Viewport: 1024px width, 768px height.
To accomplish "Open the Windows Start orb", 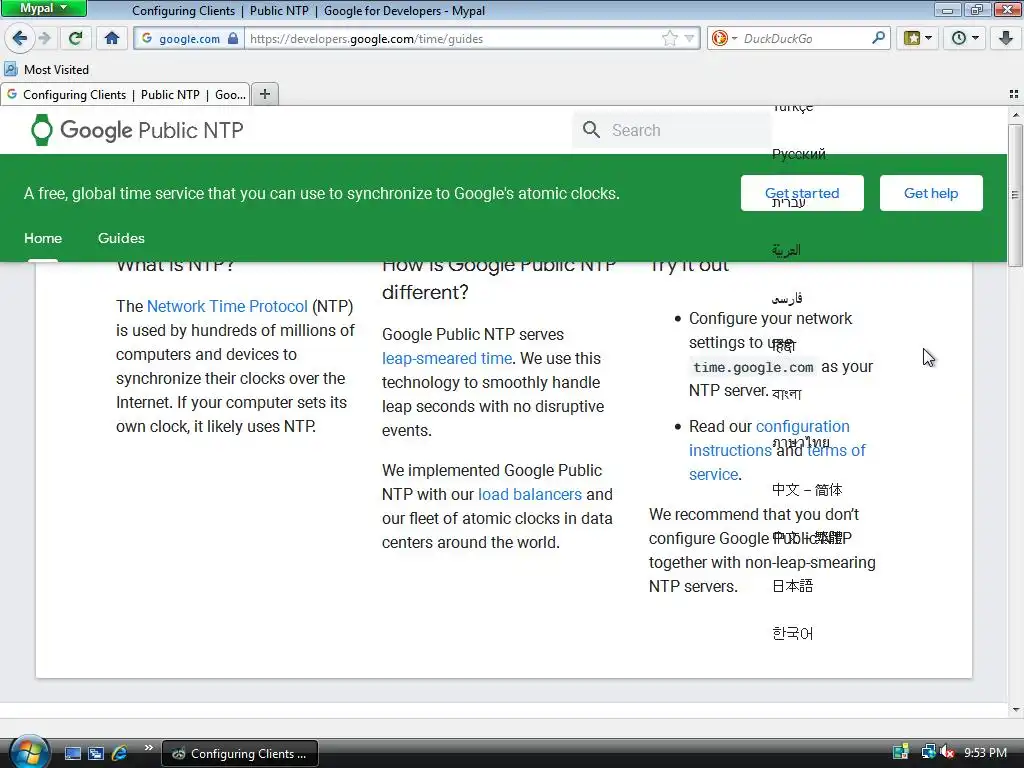I will (x=29, y=752).
